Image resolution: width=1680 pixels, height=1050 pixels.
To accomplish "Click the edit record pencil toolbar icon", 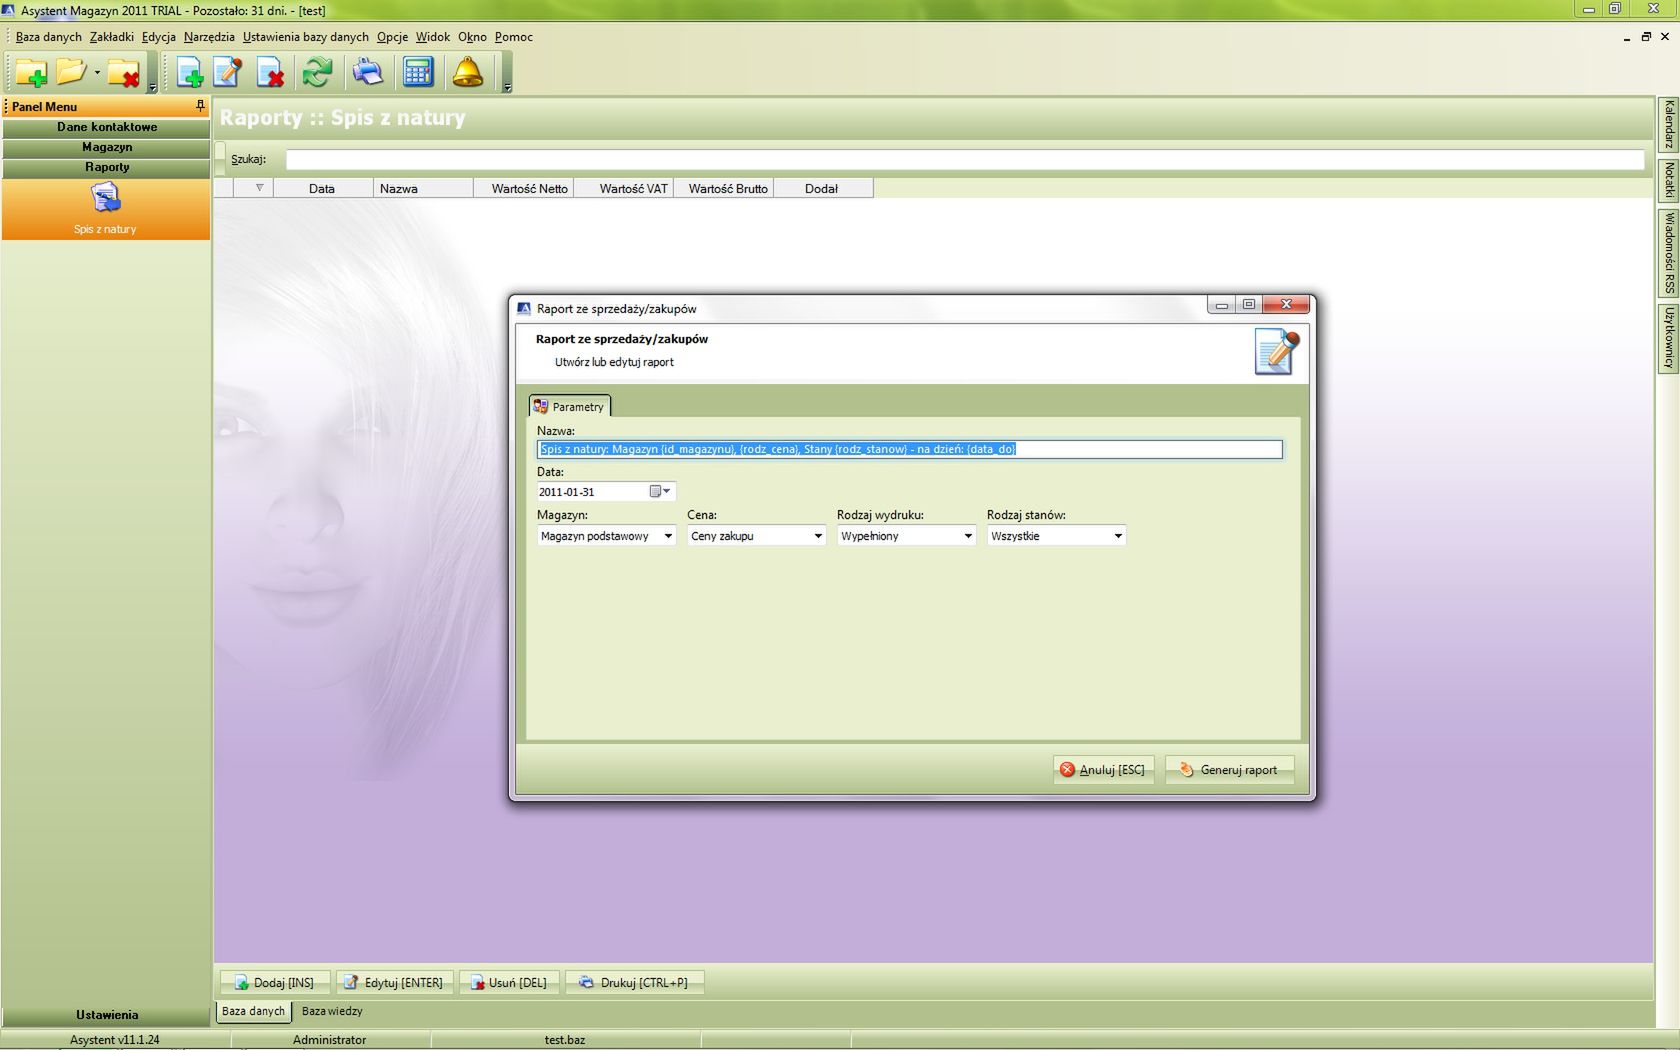I will (228, 72).
